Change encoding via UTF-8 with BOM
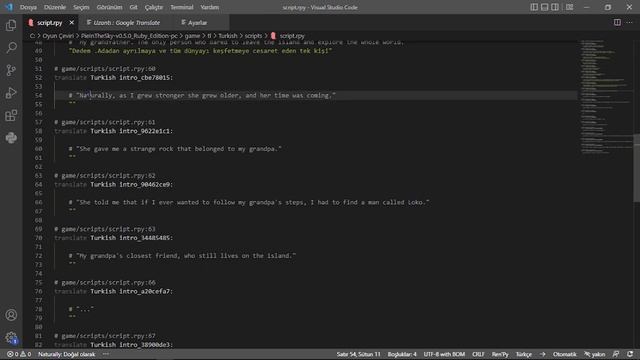The image size is (640, 360). tap(444, 354)
